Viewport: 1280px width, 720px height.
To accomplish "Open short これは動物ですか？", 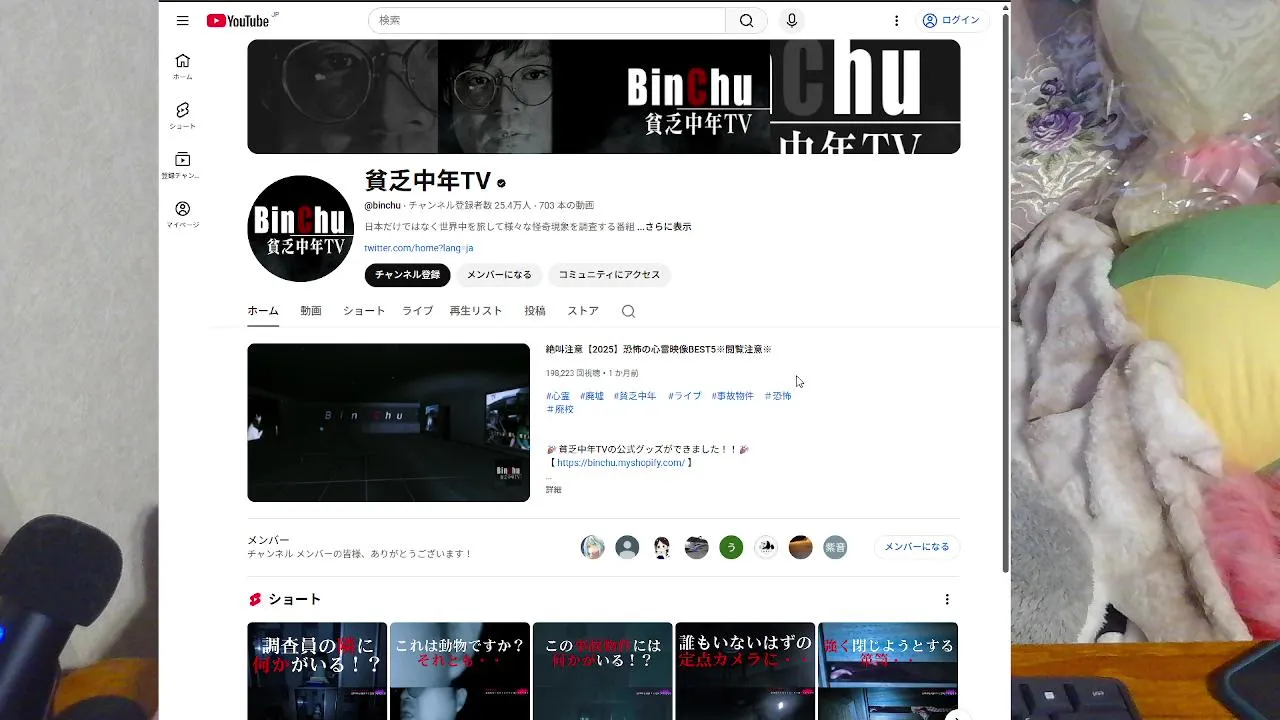I will [460, 671].
